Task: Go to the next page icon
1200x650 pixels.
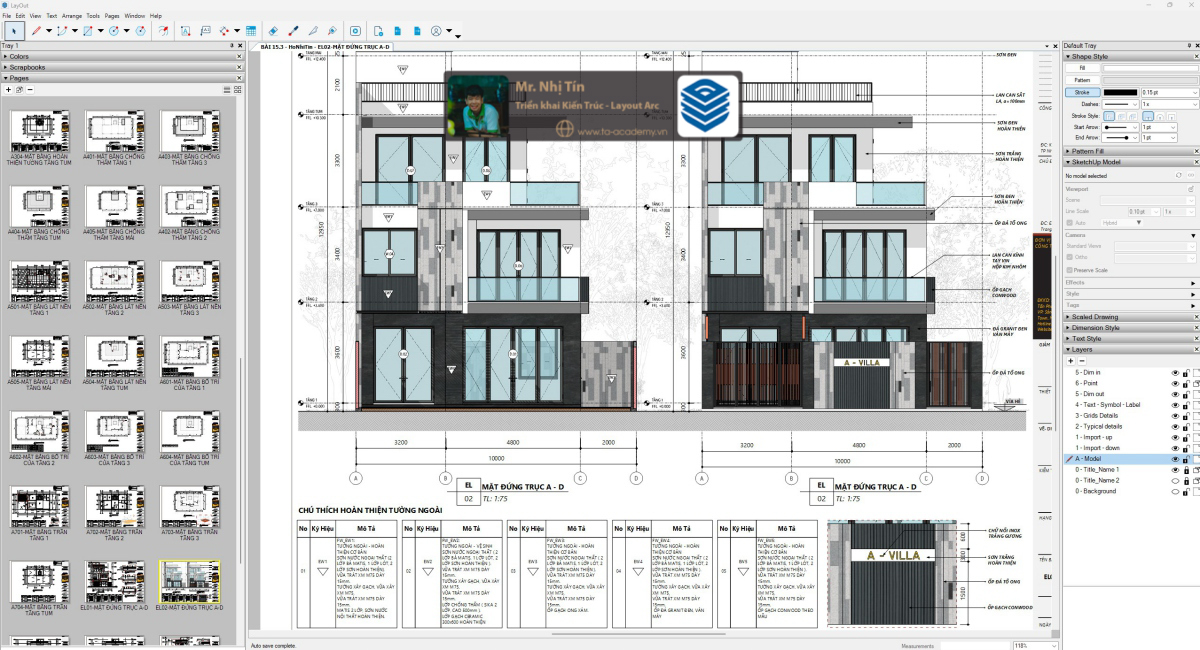Action: [x=417, y=31]
